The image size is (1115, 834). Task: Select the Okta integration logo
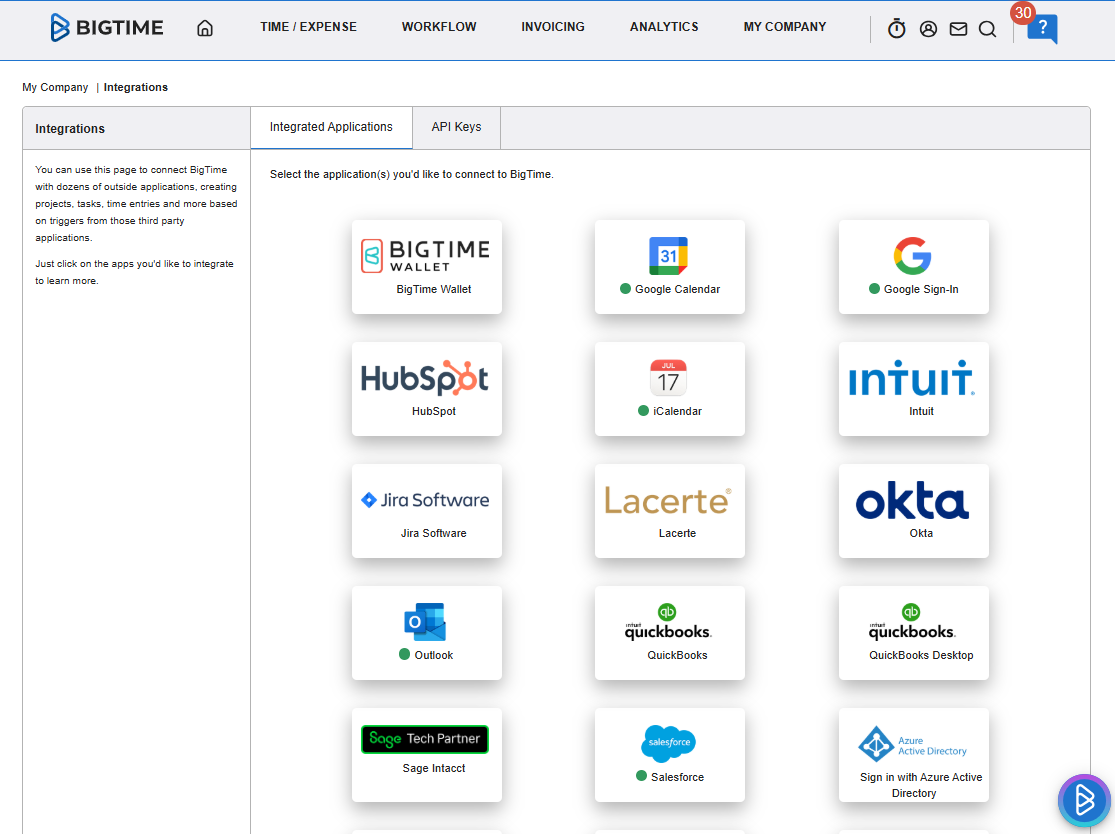coord(912,501)
